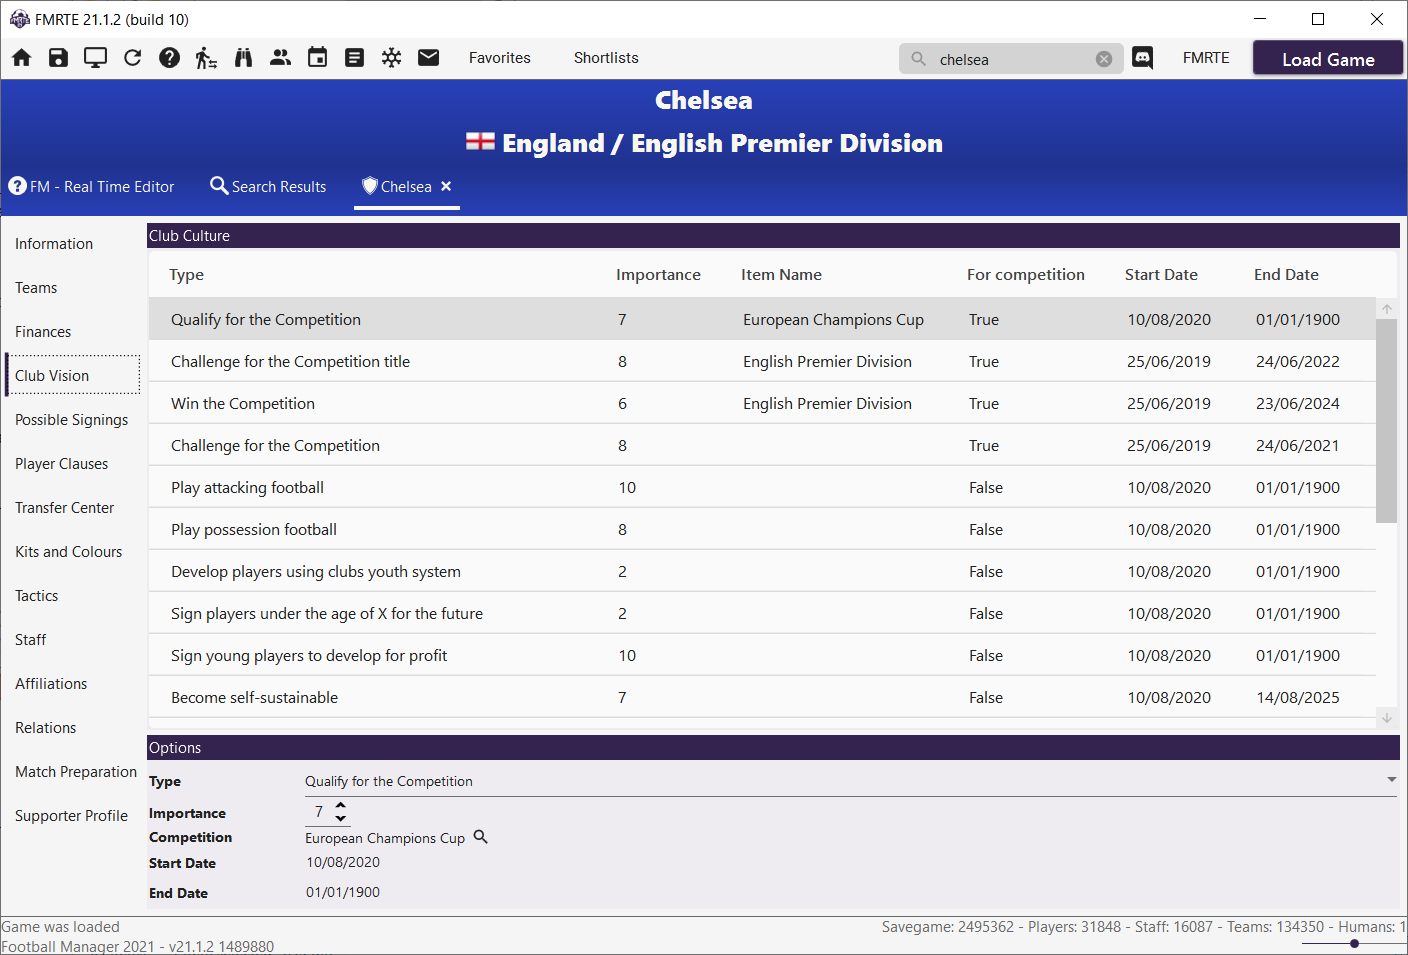Image resolution: width=1408 pixels, height=955 pixels.
Task: Click the Start Date field 10/08/2020 in Options
Action: point(343,862)
